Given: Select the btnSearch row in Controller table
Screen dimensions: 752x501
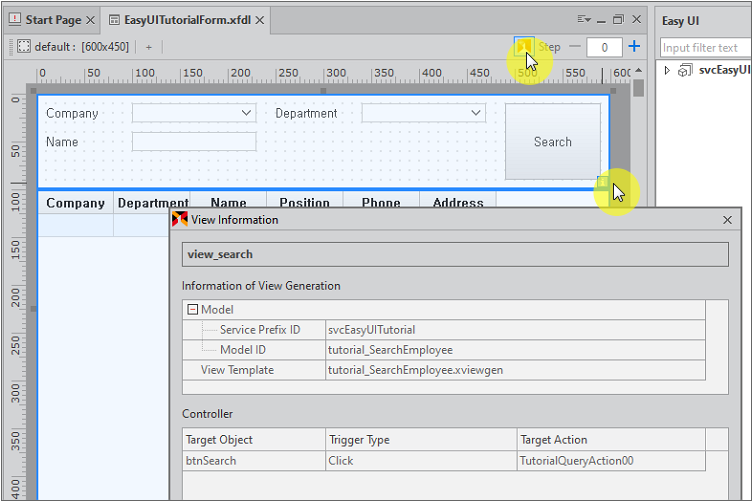Looking at the screenshot, I should (255, 461).
